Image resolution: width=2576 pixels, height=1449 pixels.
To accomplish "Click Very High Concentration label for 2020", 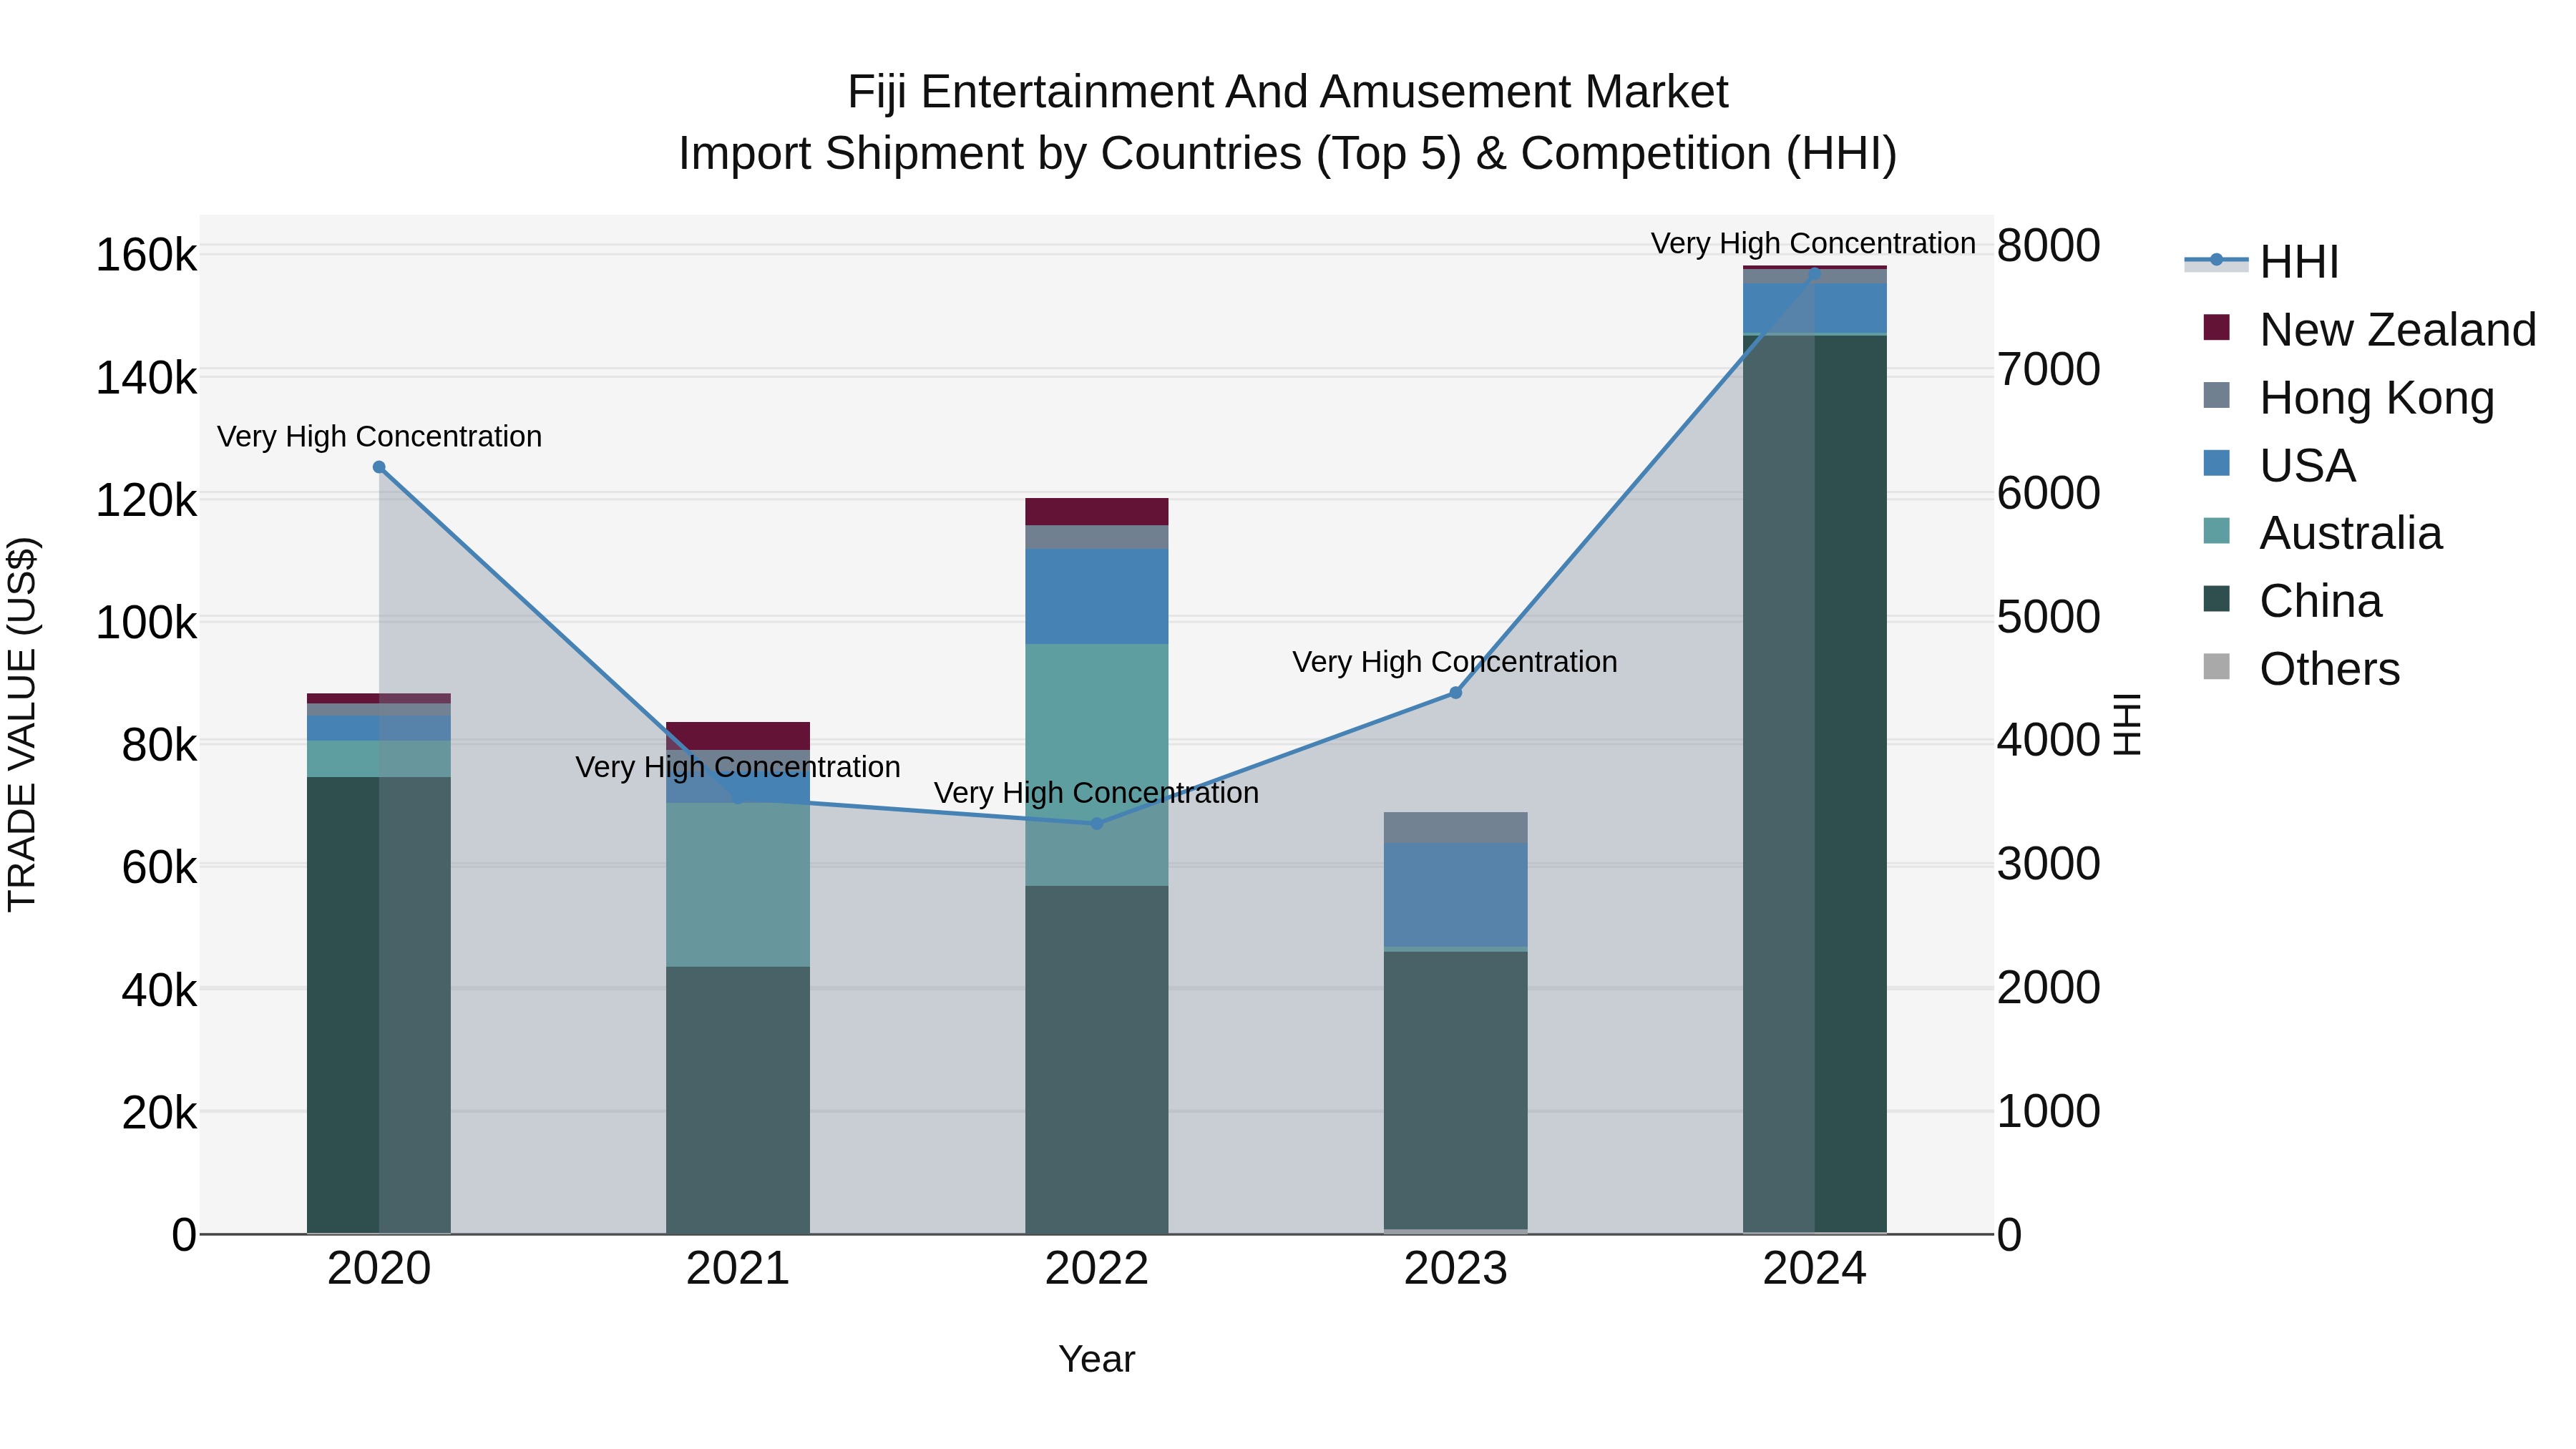I will (380, 437).
